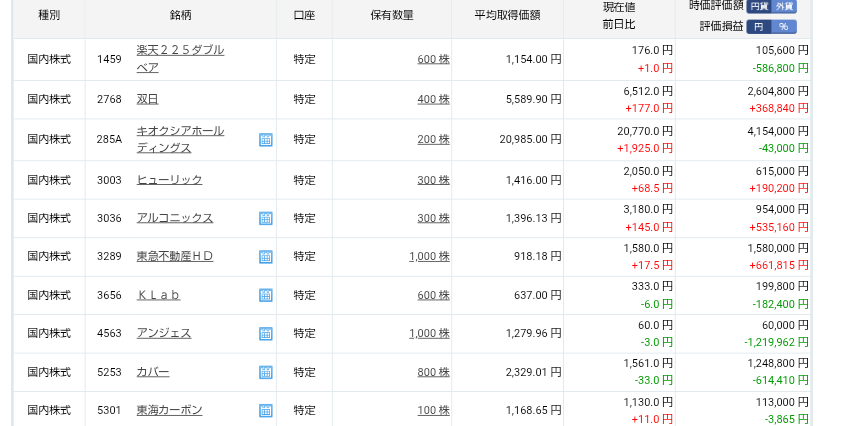Open the 双日 stock link

click(147, 99)
